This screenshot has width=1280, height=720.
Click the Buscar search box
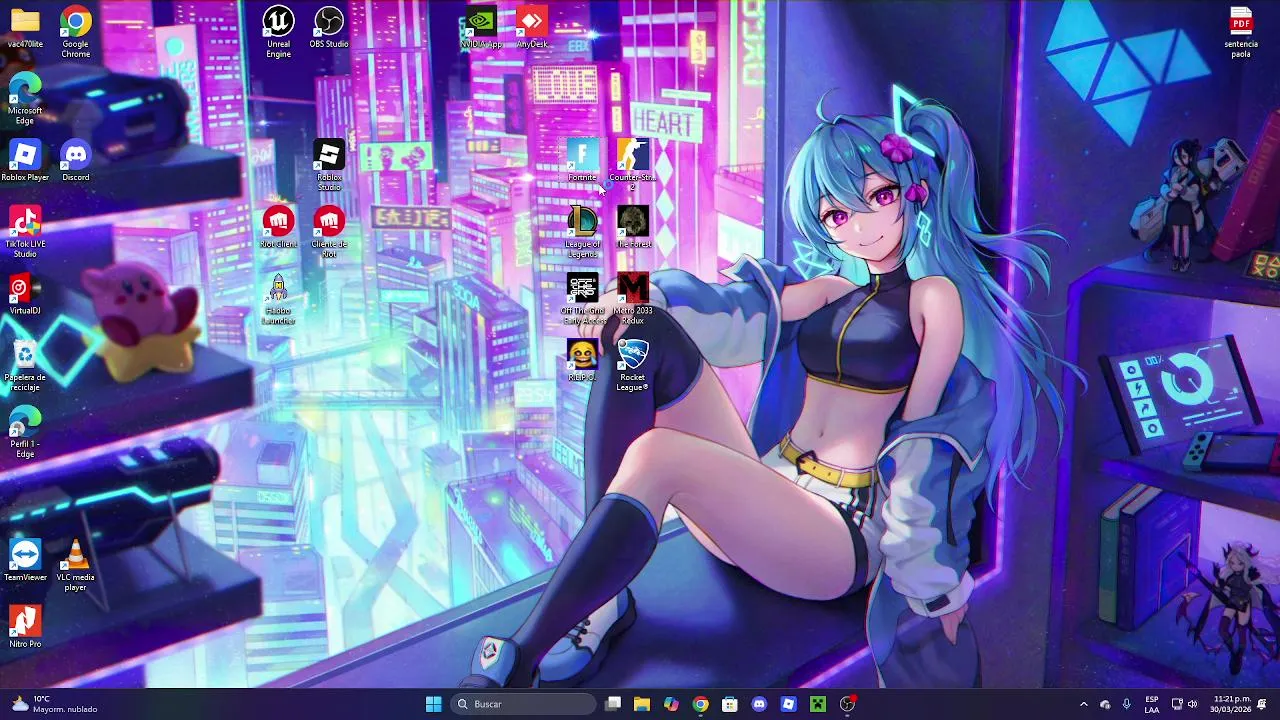[x=522, y=704]
